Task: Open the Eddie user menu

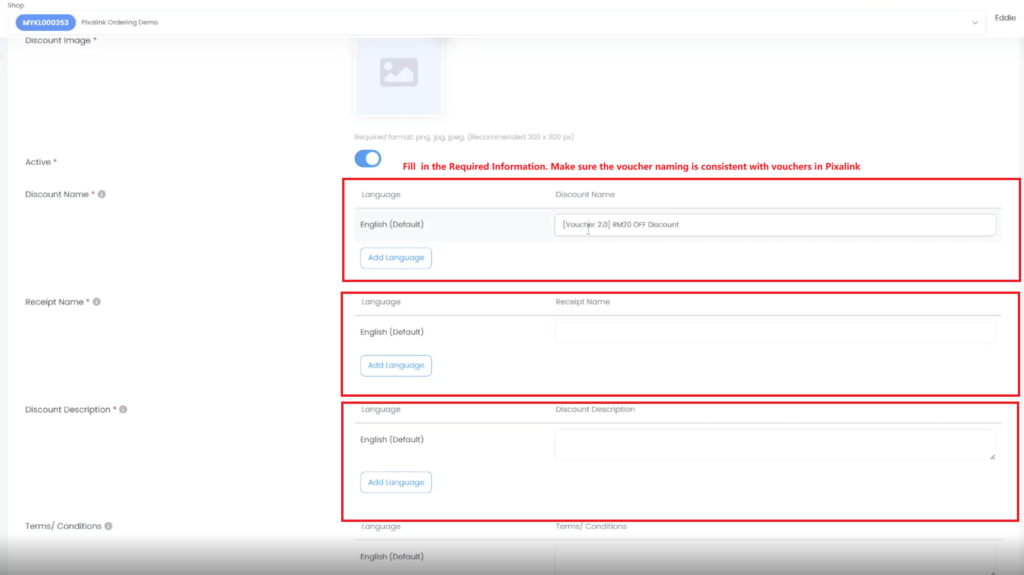Action: [x=1004, y=18]
